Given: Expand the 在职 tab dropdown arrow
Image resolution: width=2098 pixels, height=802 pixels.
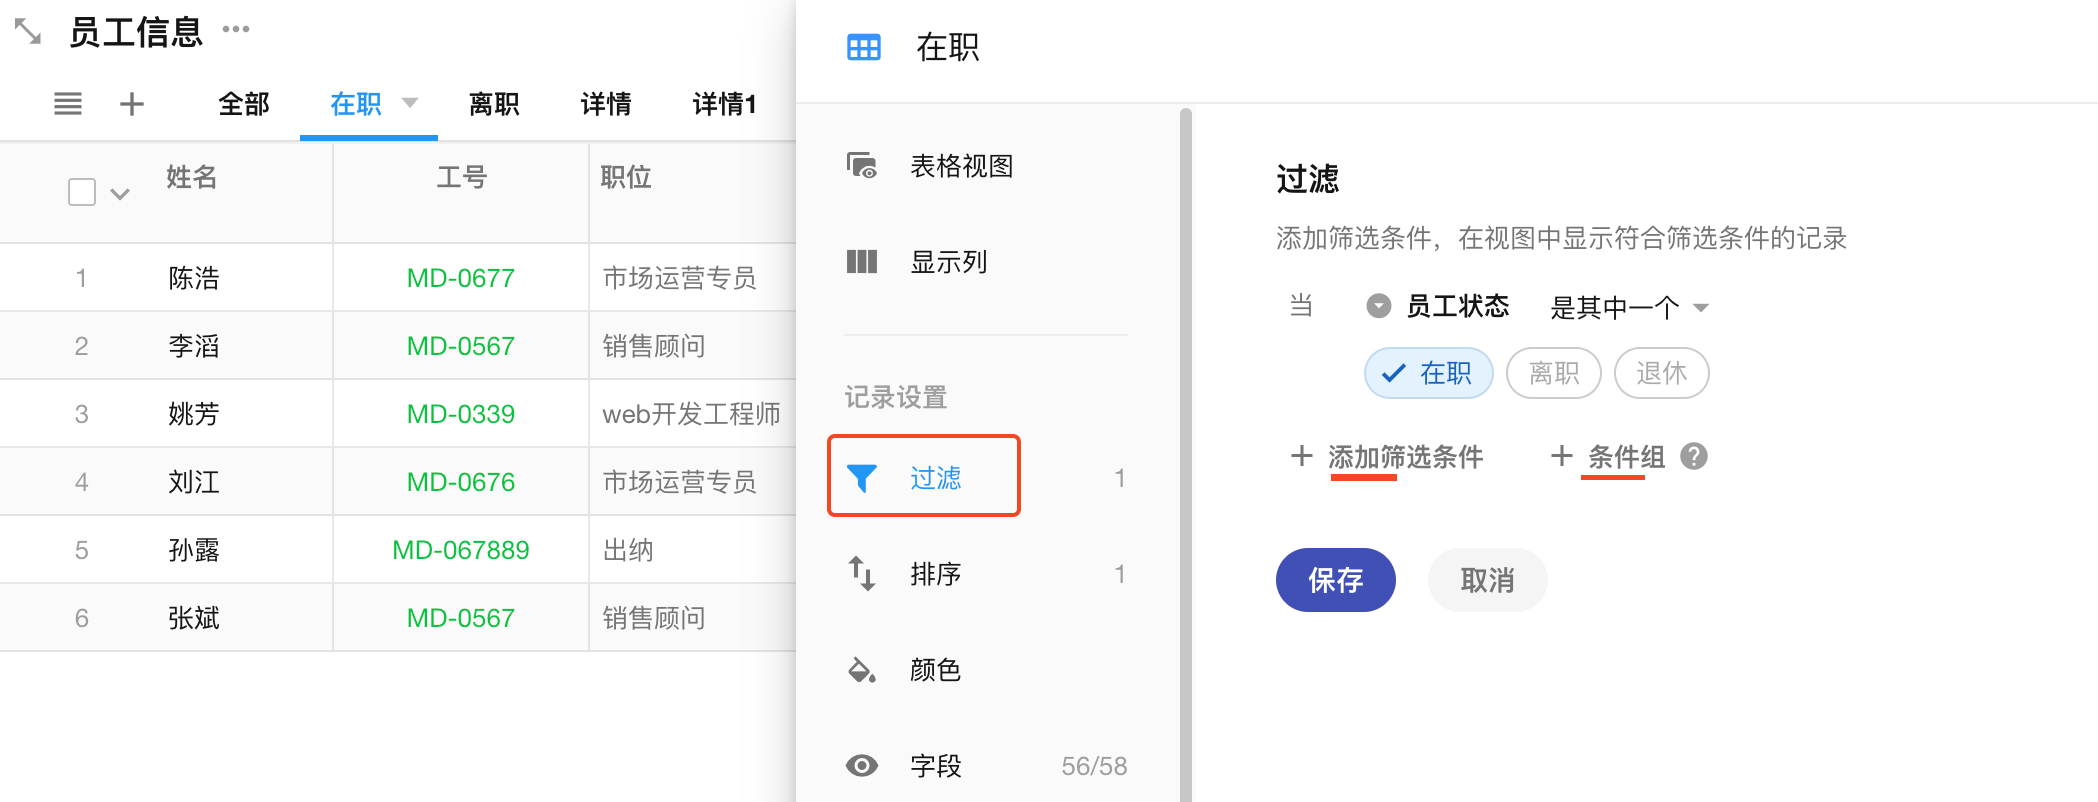Looking at the screenshot, I should click(410, 103).
